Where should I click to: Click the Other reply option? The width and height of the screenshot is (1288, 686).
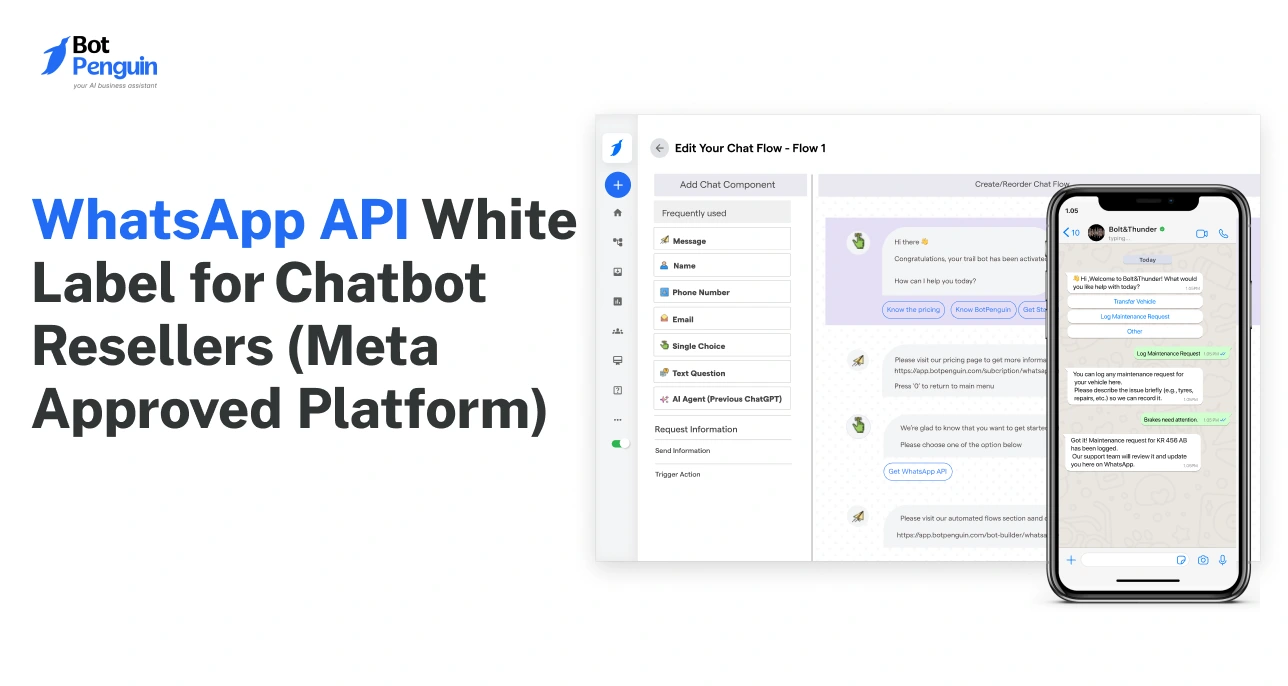click(1135, 331)
